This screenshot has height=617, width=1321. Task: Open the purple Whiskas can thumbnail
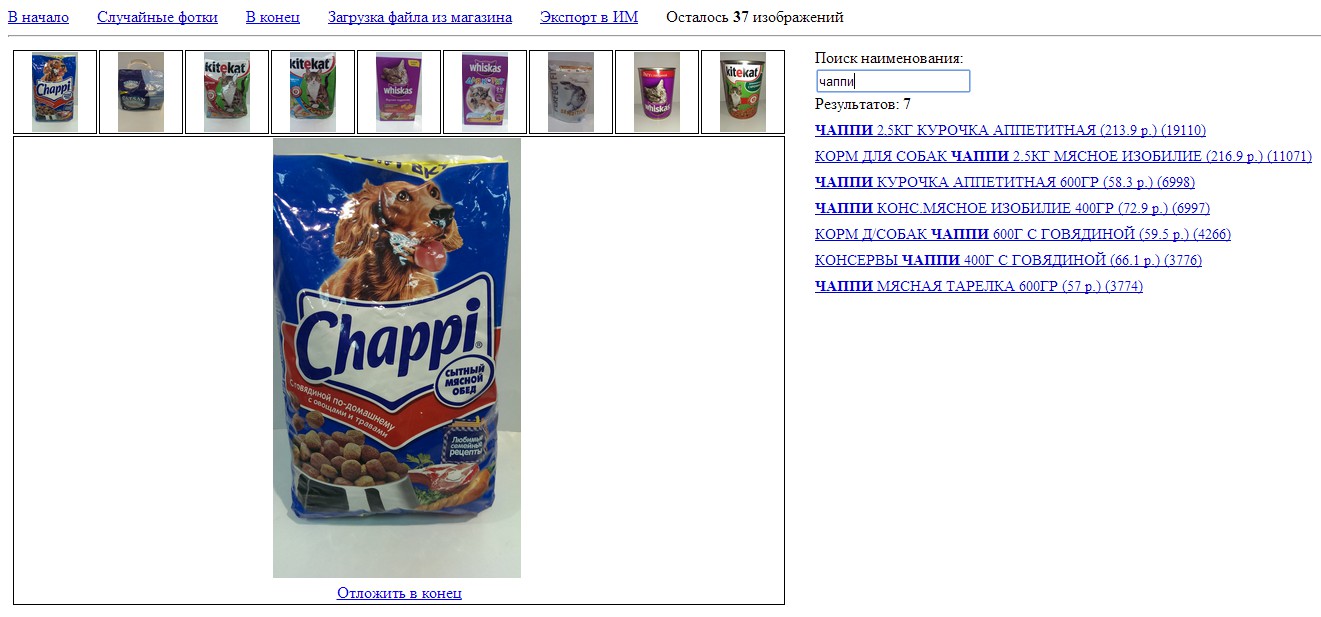[657, 92]
